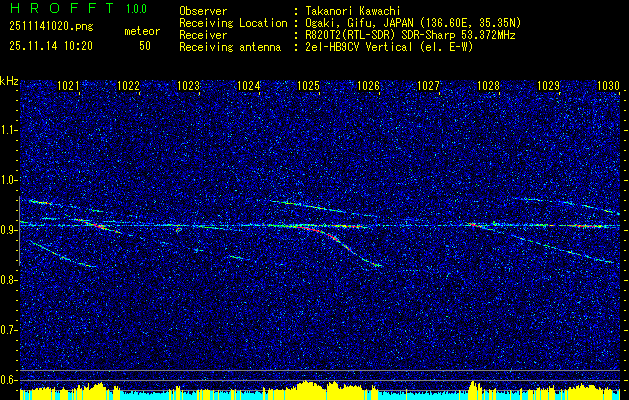The height and width of the screenshot is (400, 629).
Task: Click the date stamp 25.11.14 10:20
Action: [51, 46]
